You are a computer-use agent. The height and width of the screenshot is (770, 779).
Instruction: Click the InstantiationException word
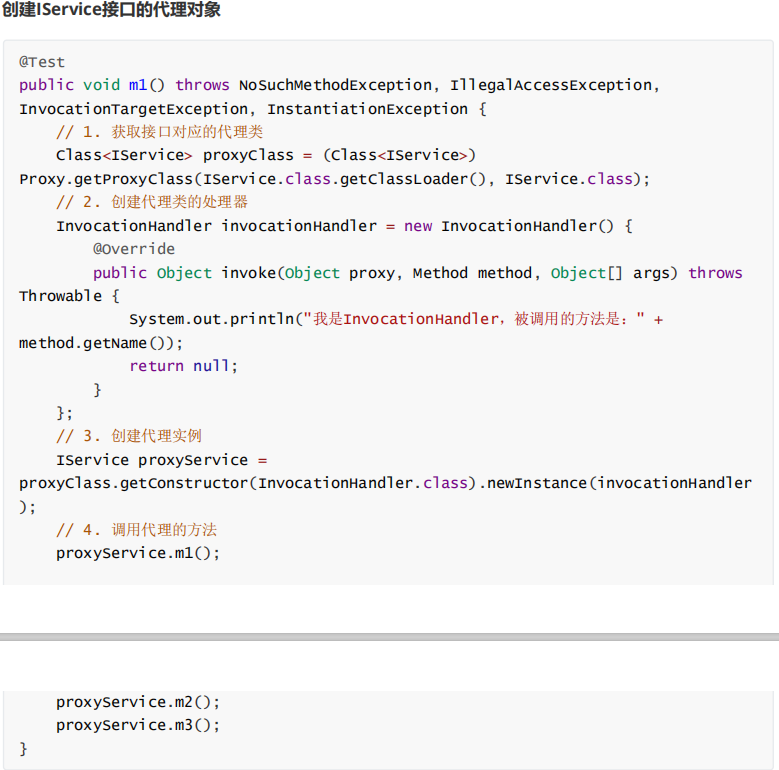point(367,109)
